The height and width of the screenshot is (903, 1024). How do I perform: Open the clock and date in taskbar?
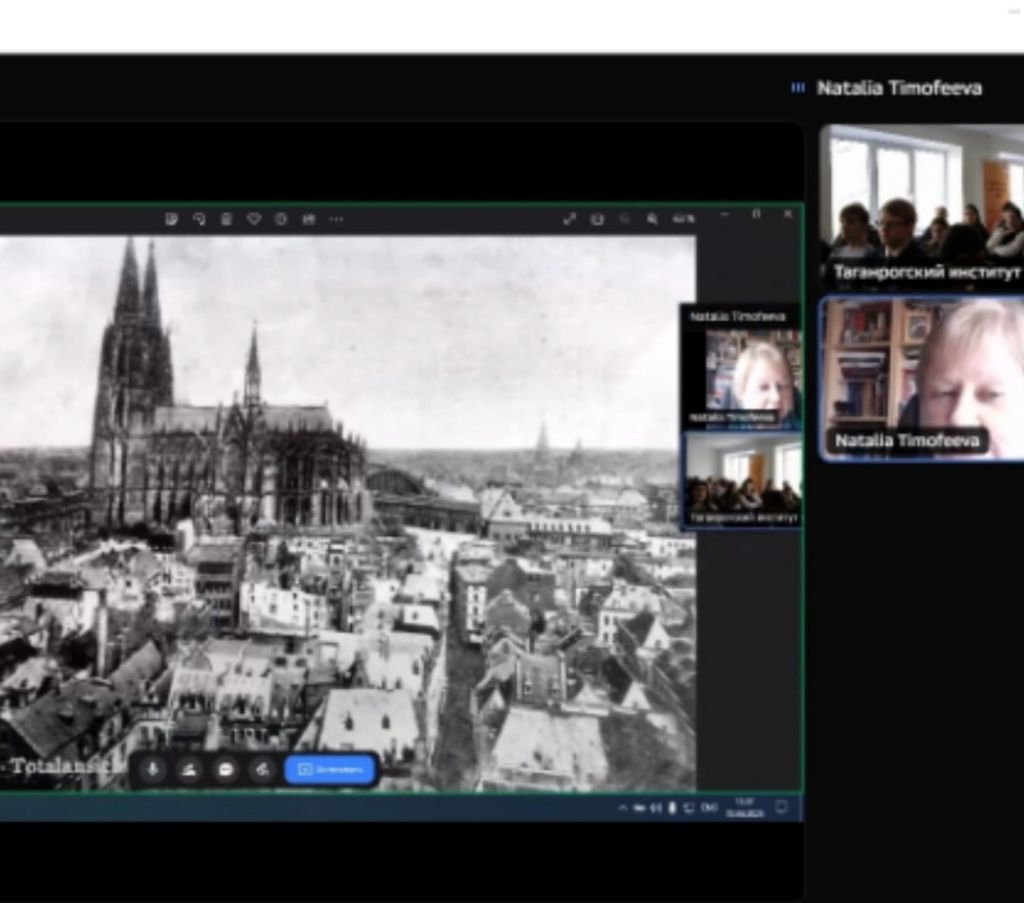click(x=743, y=807)
